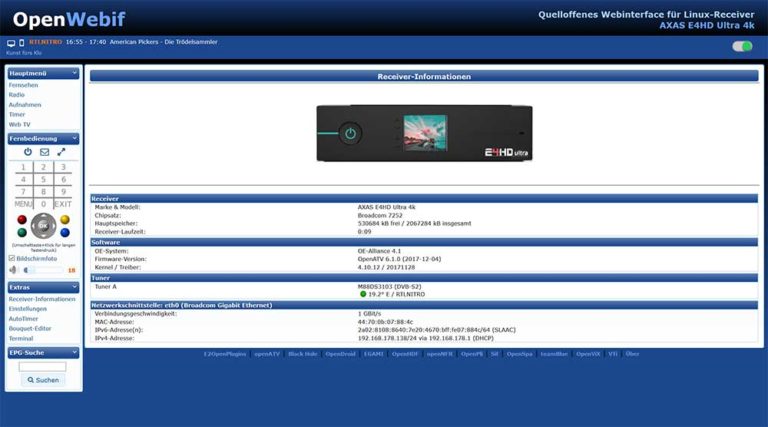The width and height of the screenshot is (768, 427).
Task: Click the volume slider bar
Action: tap(43, 270)
